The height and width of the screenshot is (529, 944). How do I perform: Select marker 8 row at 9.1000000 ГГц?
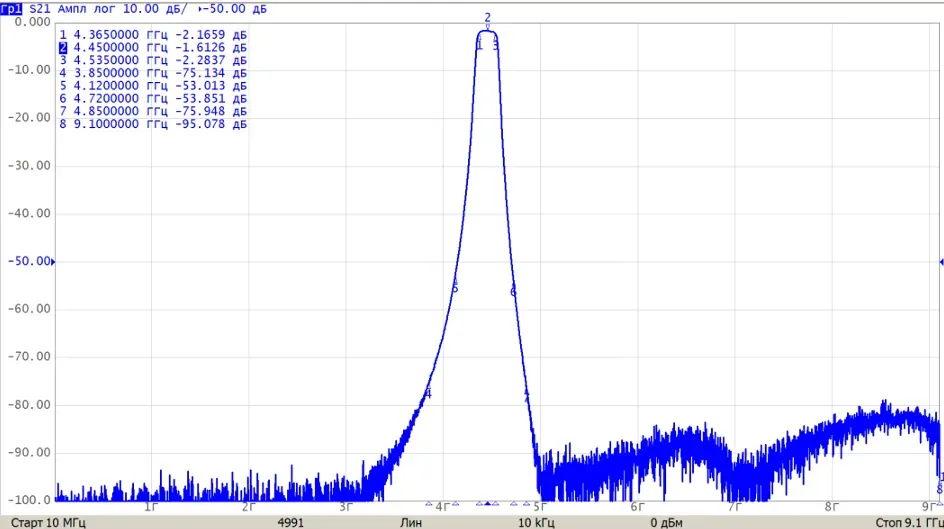click(x=153, y=124)
